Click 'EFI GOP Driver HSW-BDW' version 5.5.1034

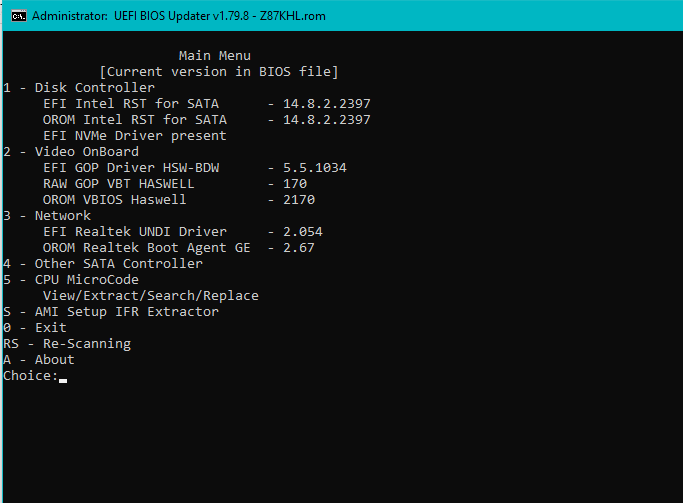point(314,168)
